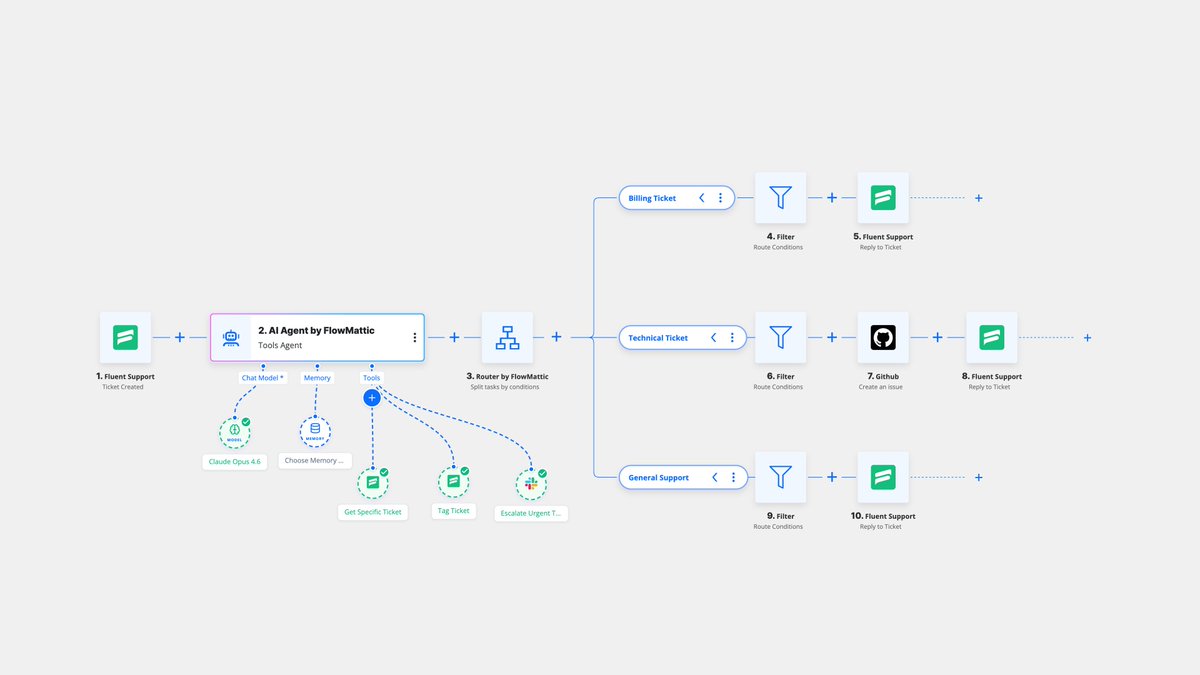Click the Chat Model connector label

tap(262, 378)
